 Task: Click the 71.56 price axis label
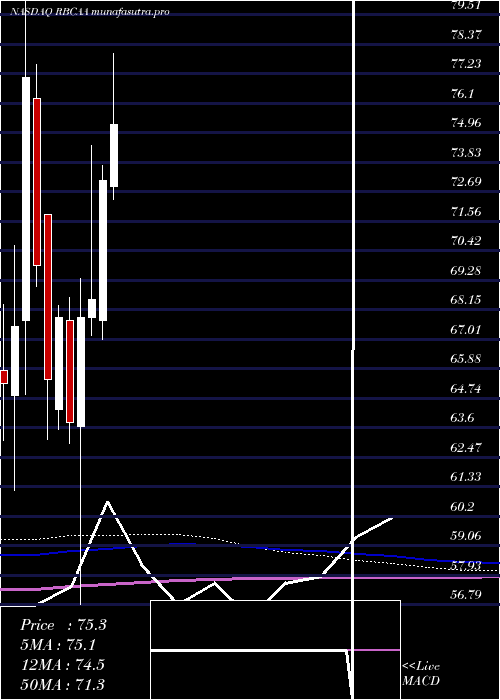pyautogui.click(x=466, y=212)
